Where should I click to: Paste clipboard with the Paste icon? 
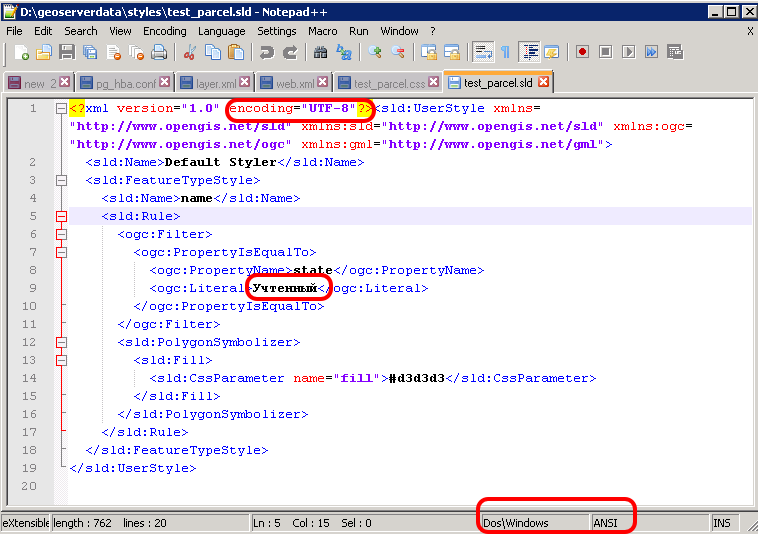pos(236,52)
